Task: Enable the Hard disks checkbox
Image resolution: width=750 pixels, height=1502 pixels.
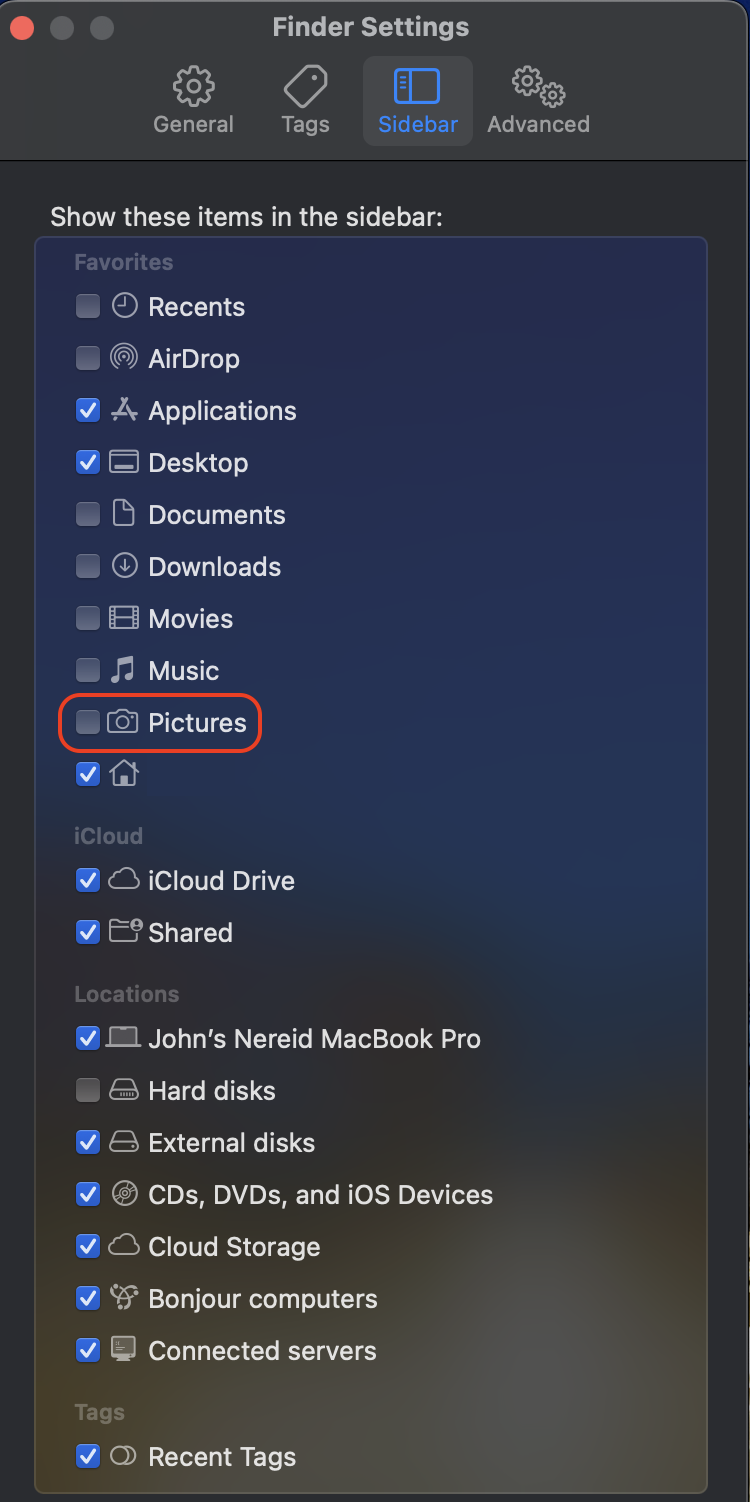Action: pyautogui.click(x=88, y=1090)
